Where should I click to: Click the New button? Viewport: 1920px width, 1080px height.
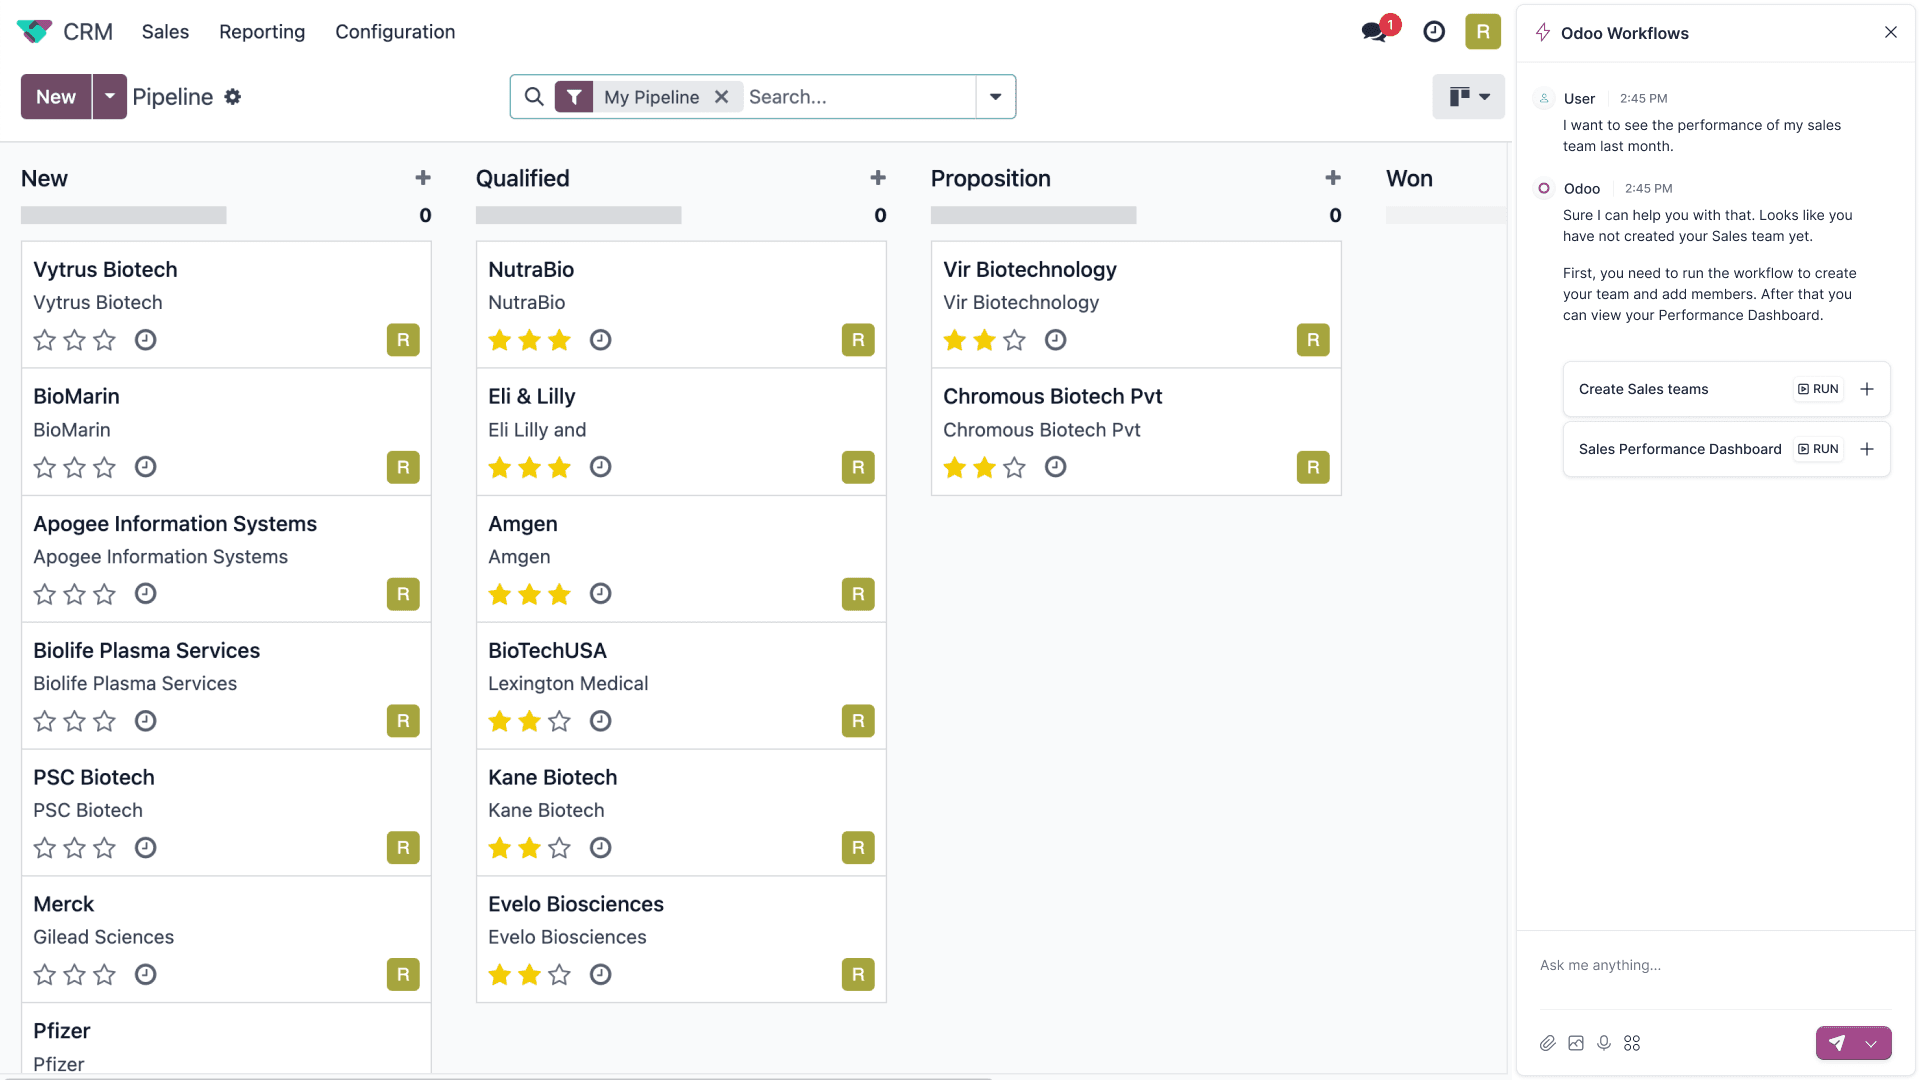pos(56,97)
